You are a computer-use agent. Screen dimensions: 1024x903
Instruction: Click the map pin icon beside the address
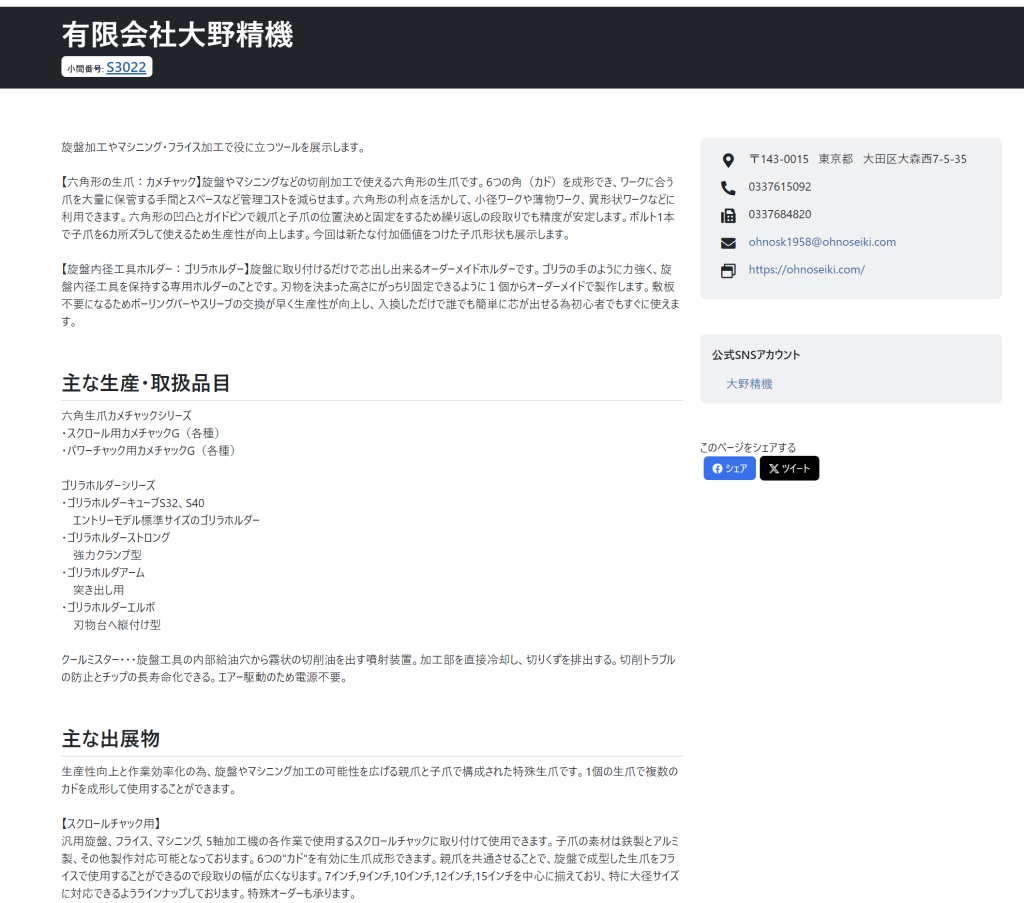tap(728, 160)
